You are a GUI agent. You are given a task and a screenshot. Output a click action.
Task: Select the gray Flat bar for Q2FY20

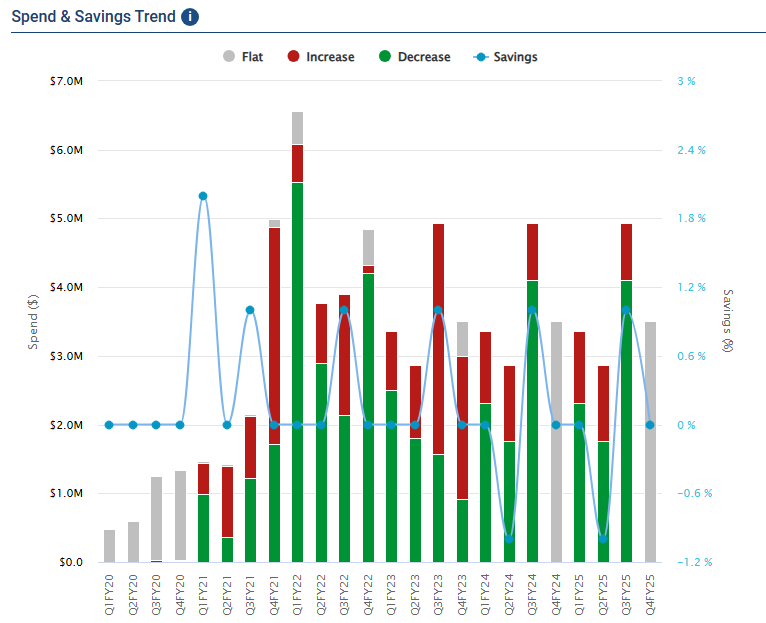click(133, 541)
